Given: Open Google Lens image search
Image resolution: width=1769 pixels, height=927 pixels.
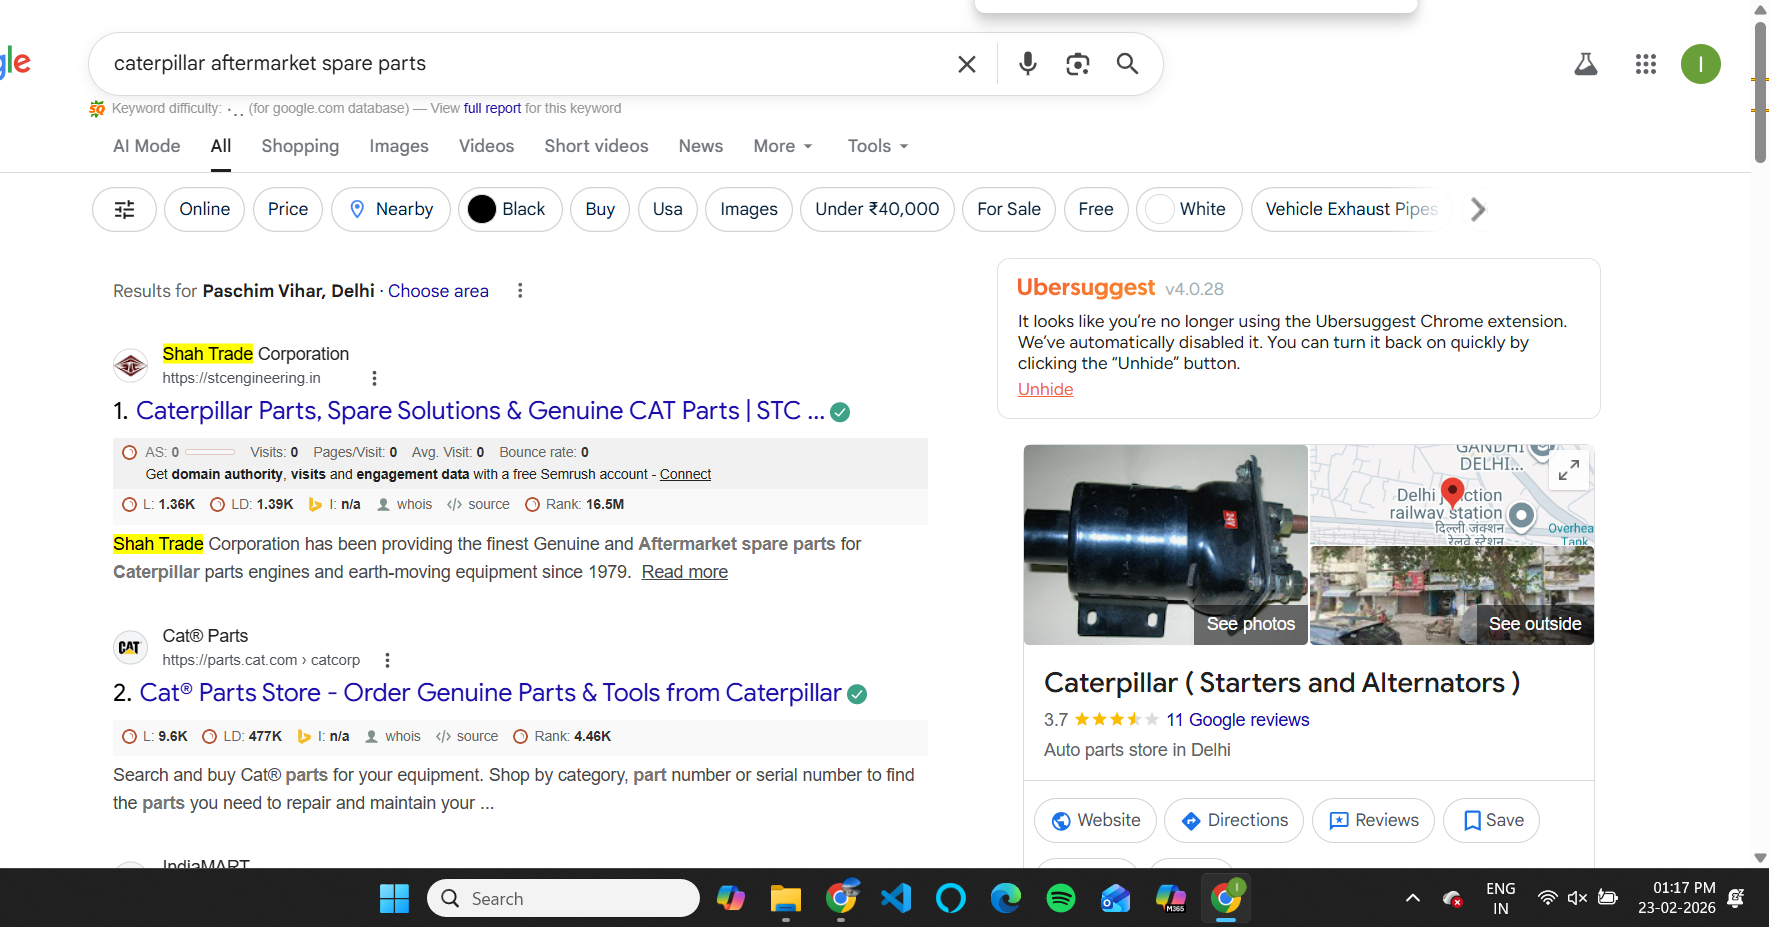Looking at the screenshot, I should coord(1077,64).
